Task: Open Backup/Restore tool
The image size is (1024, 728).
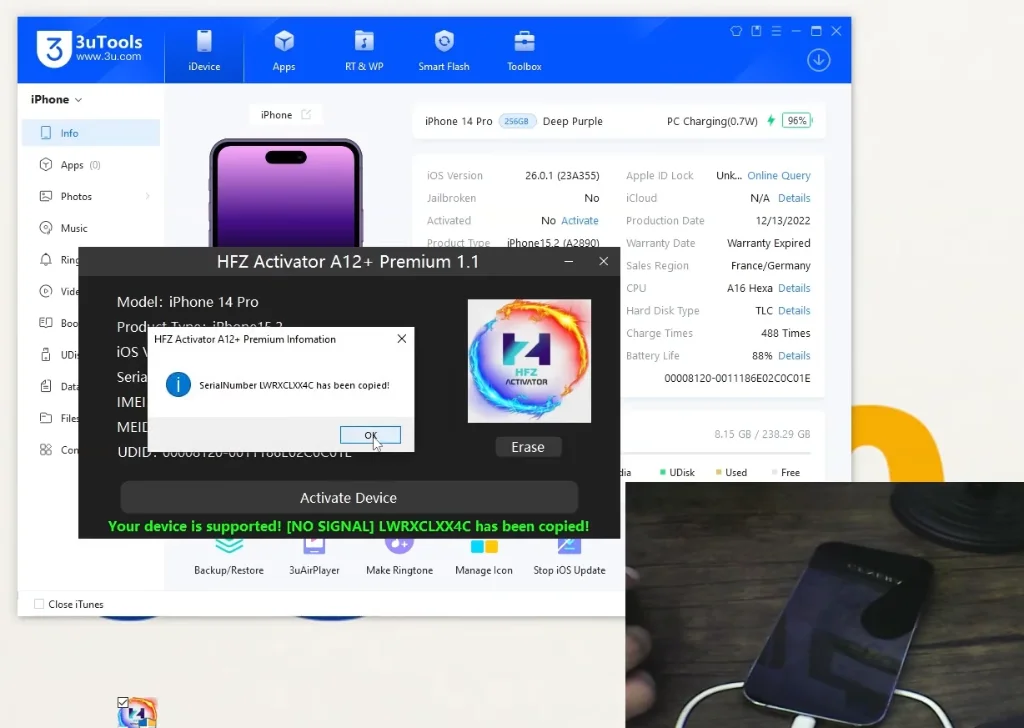Action: (229, 558)
